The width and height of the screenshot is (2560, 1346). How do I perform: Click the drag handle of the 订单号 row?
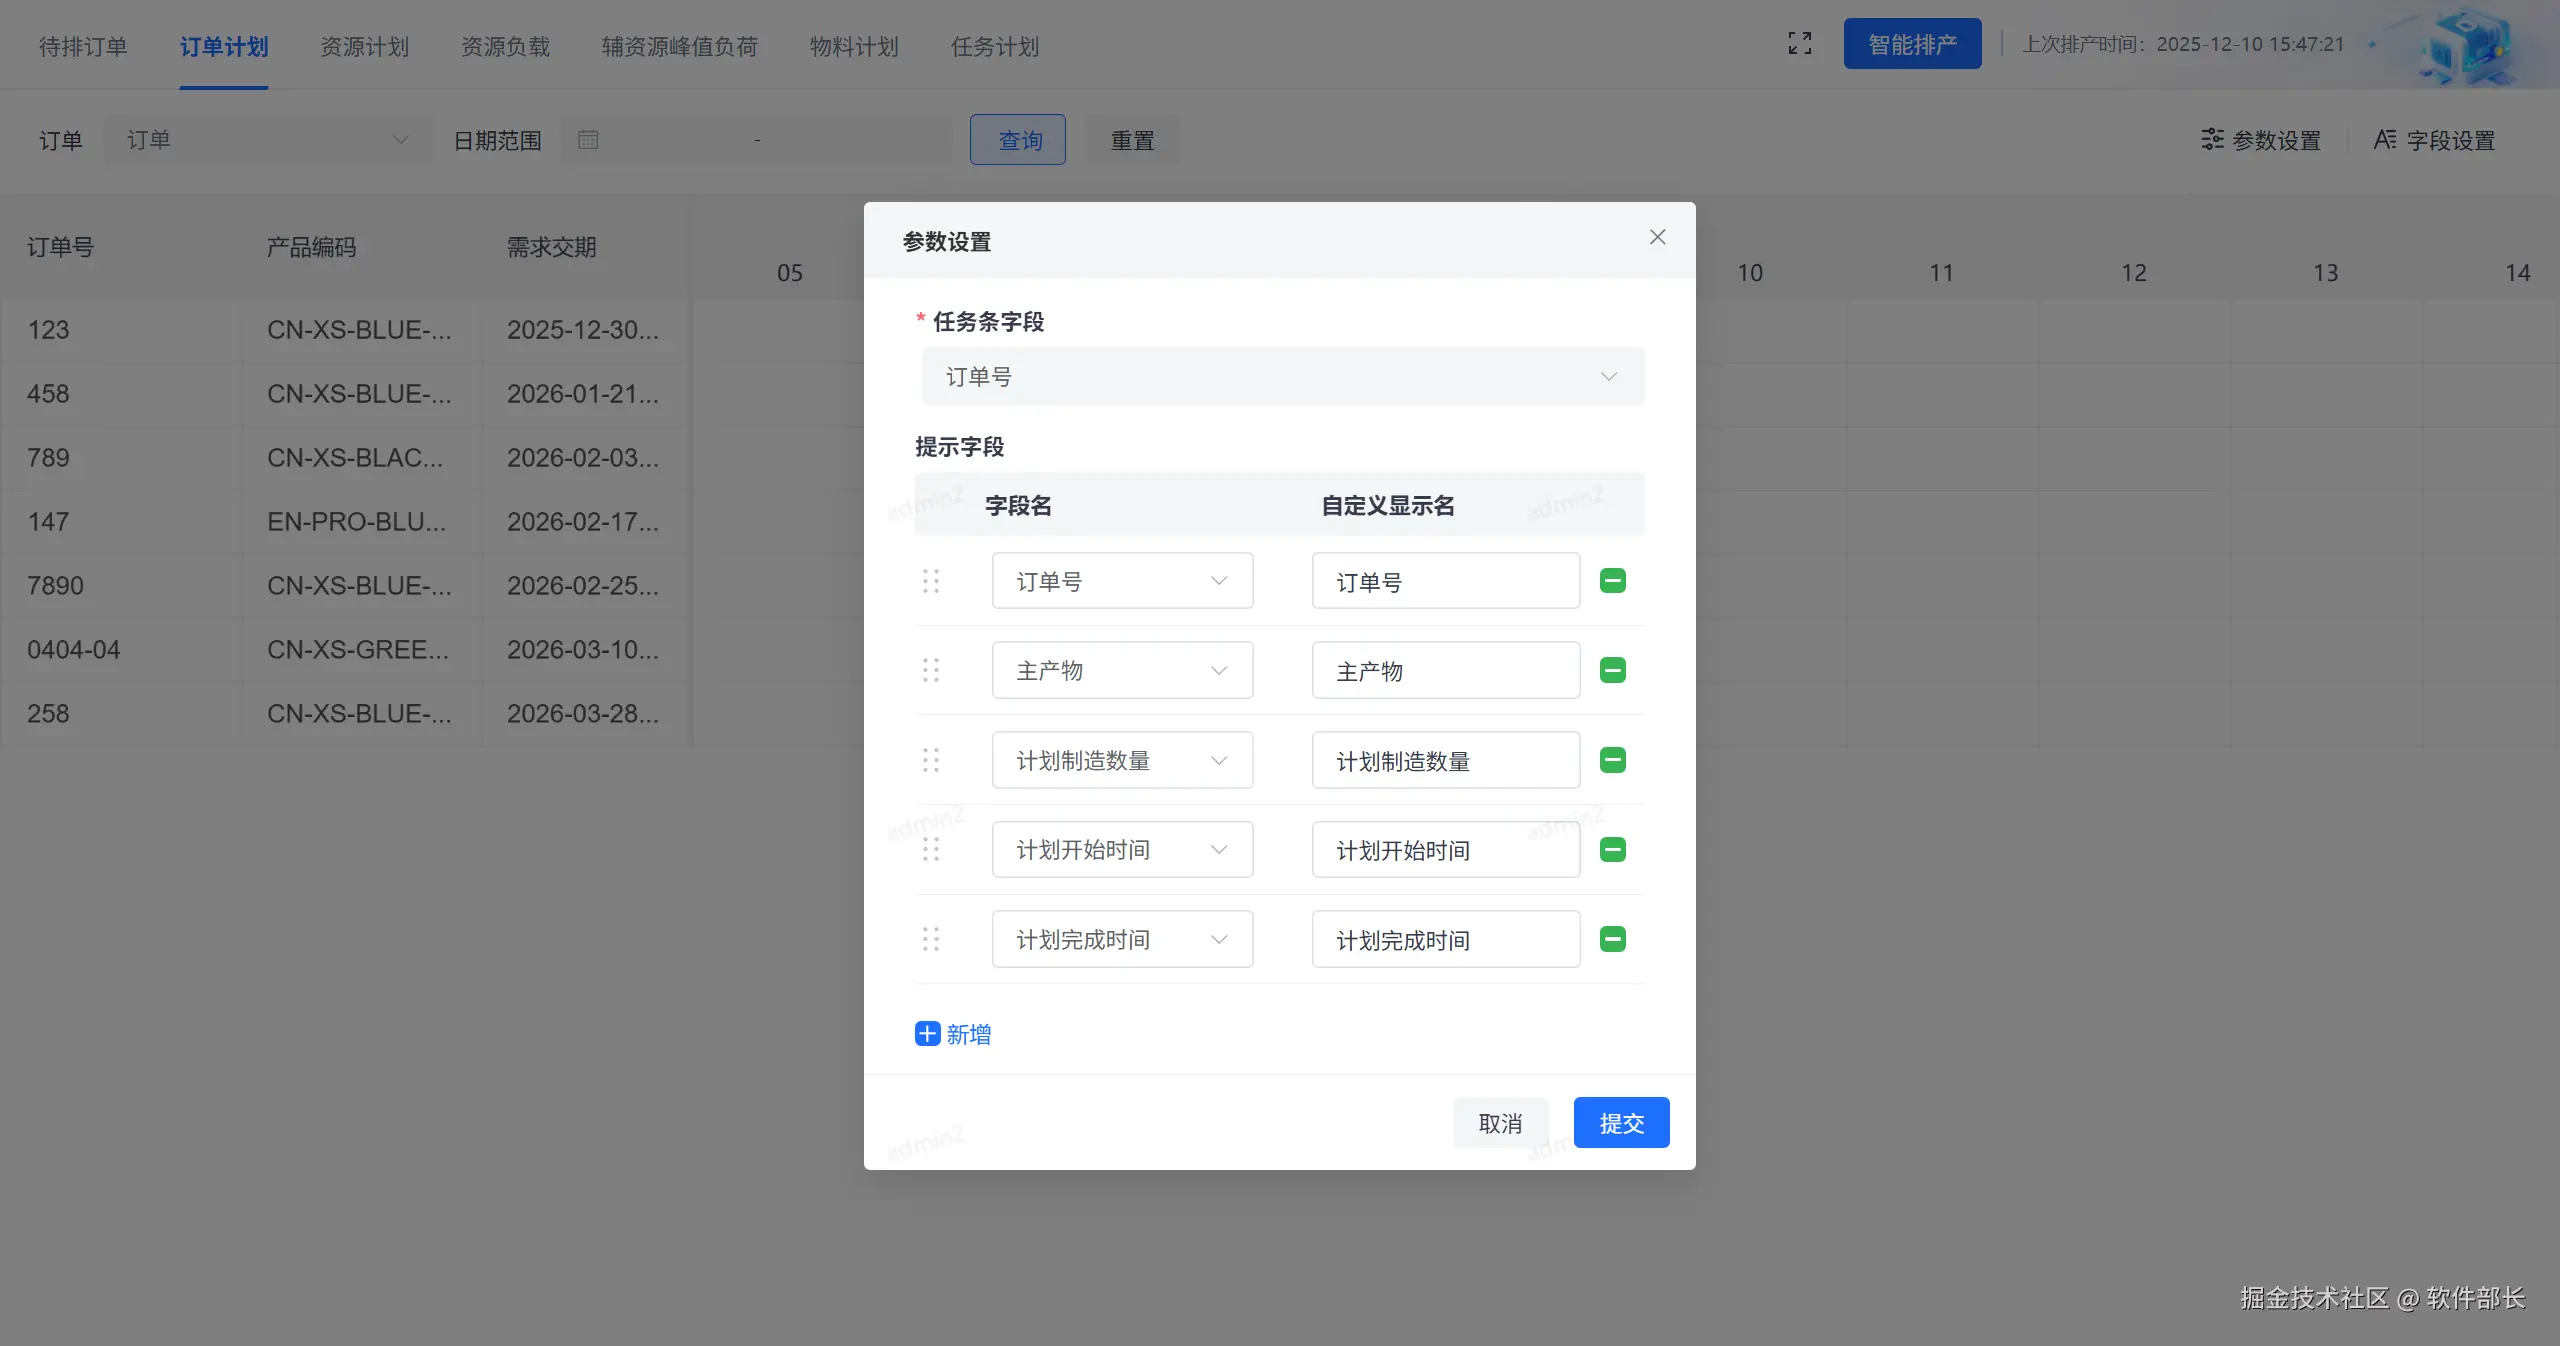click(x=931, y=581)
